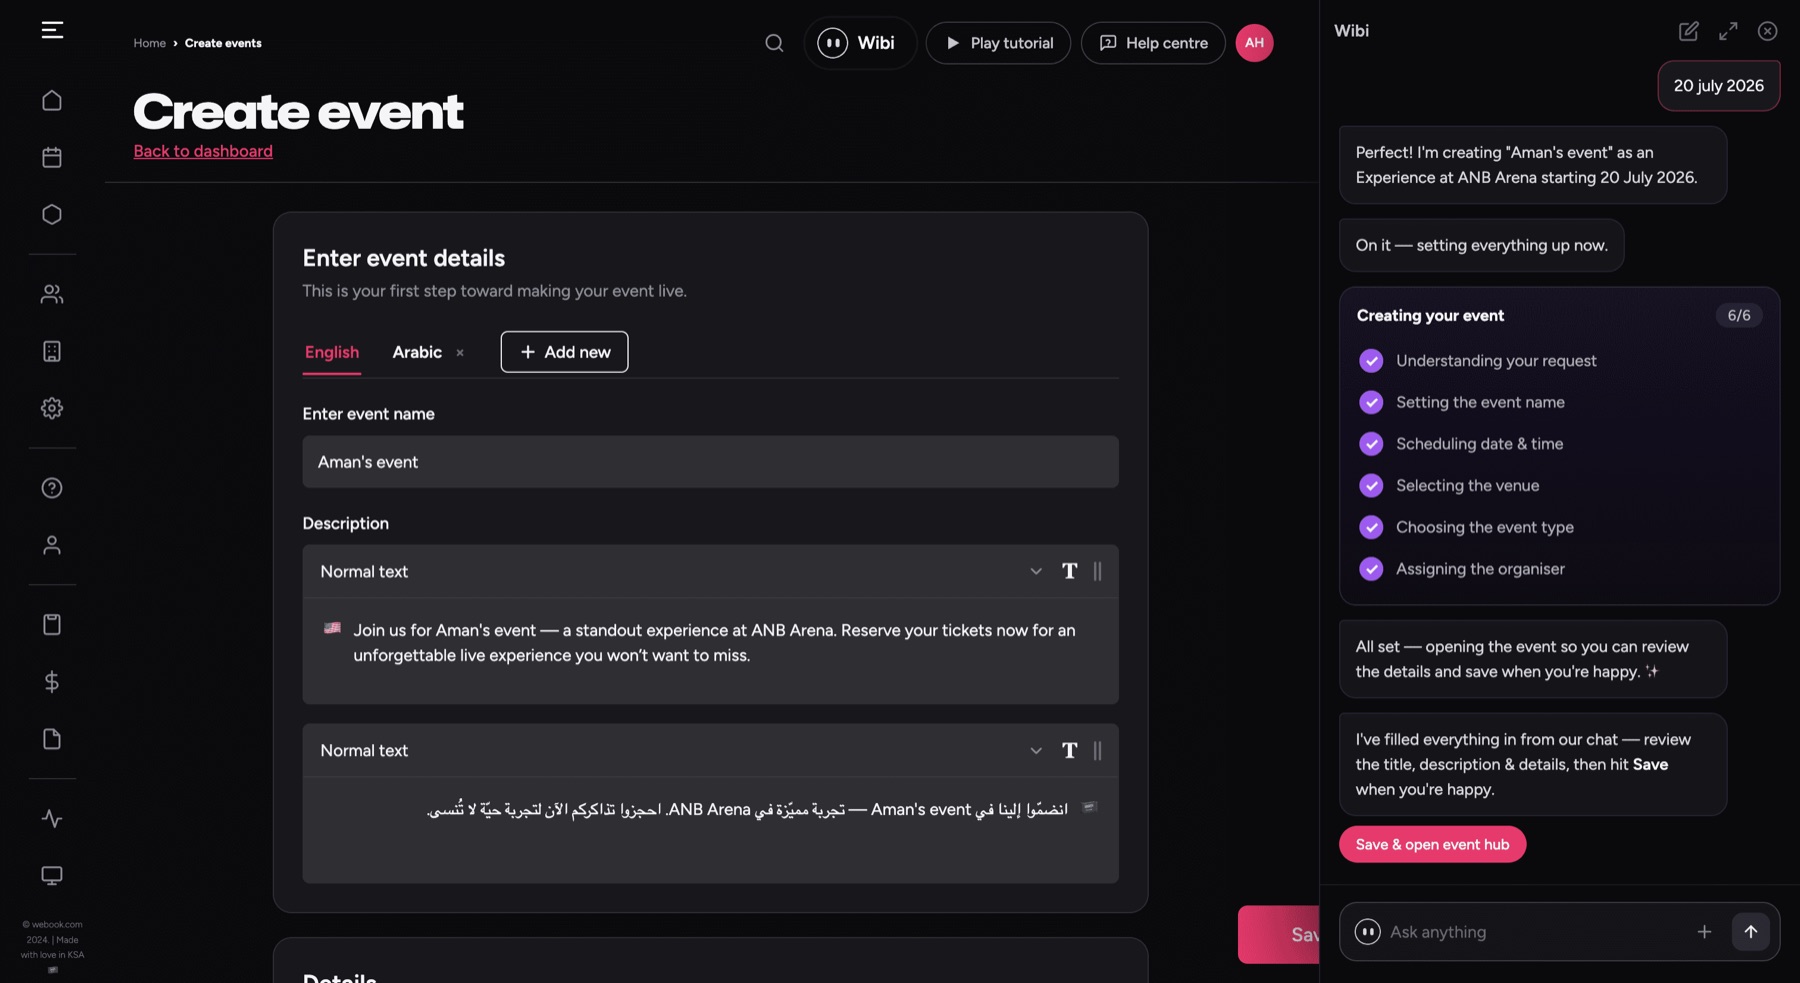The width and height of the screenshot is (1800, 983).
Task: Click into the English description text area
Action: point(710,650)
